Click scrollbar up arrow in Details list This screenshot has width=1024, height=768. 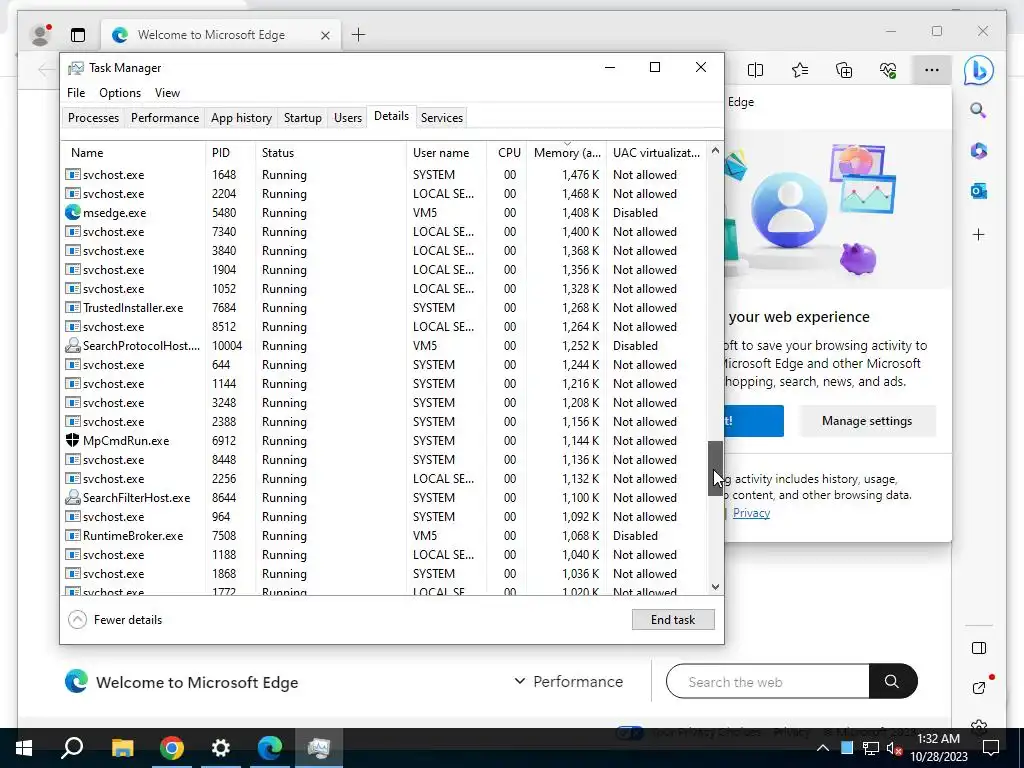point(715,151)
